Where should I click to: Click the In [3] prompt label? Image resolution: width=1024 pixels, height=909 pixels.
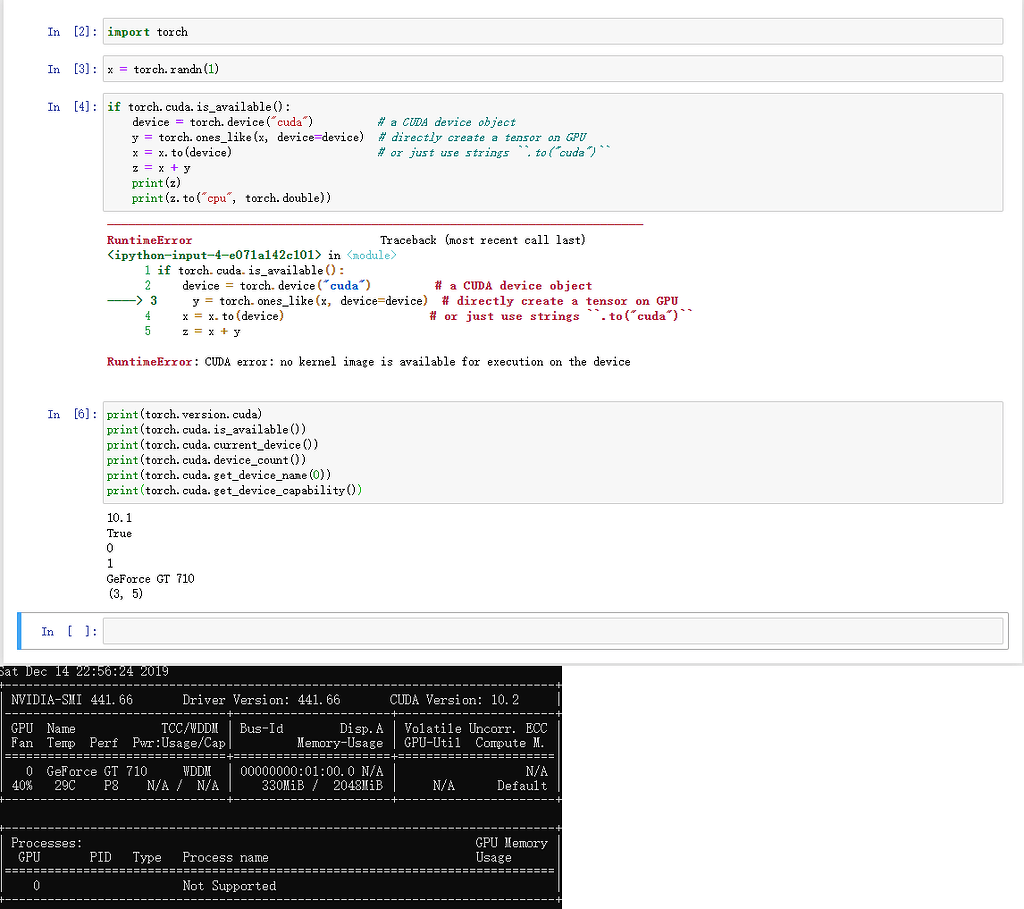click(73, 69)
